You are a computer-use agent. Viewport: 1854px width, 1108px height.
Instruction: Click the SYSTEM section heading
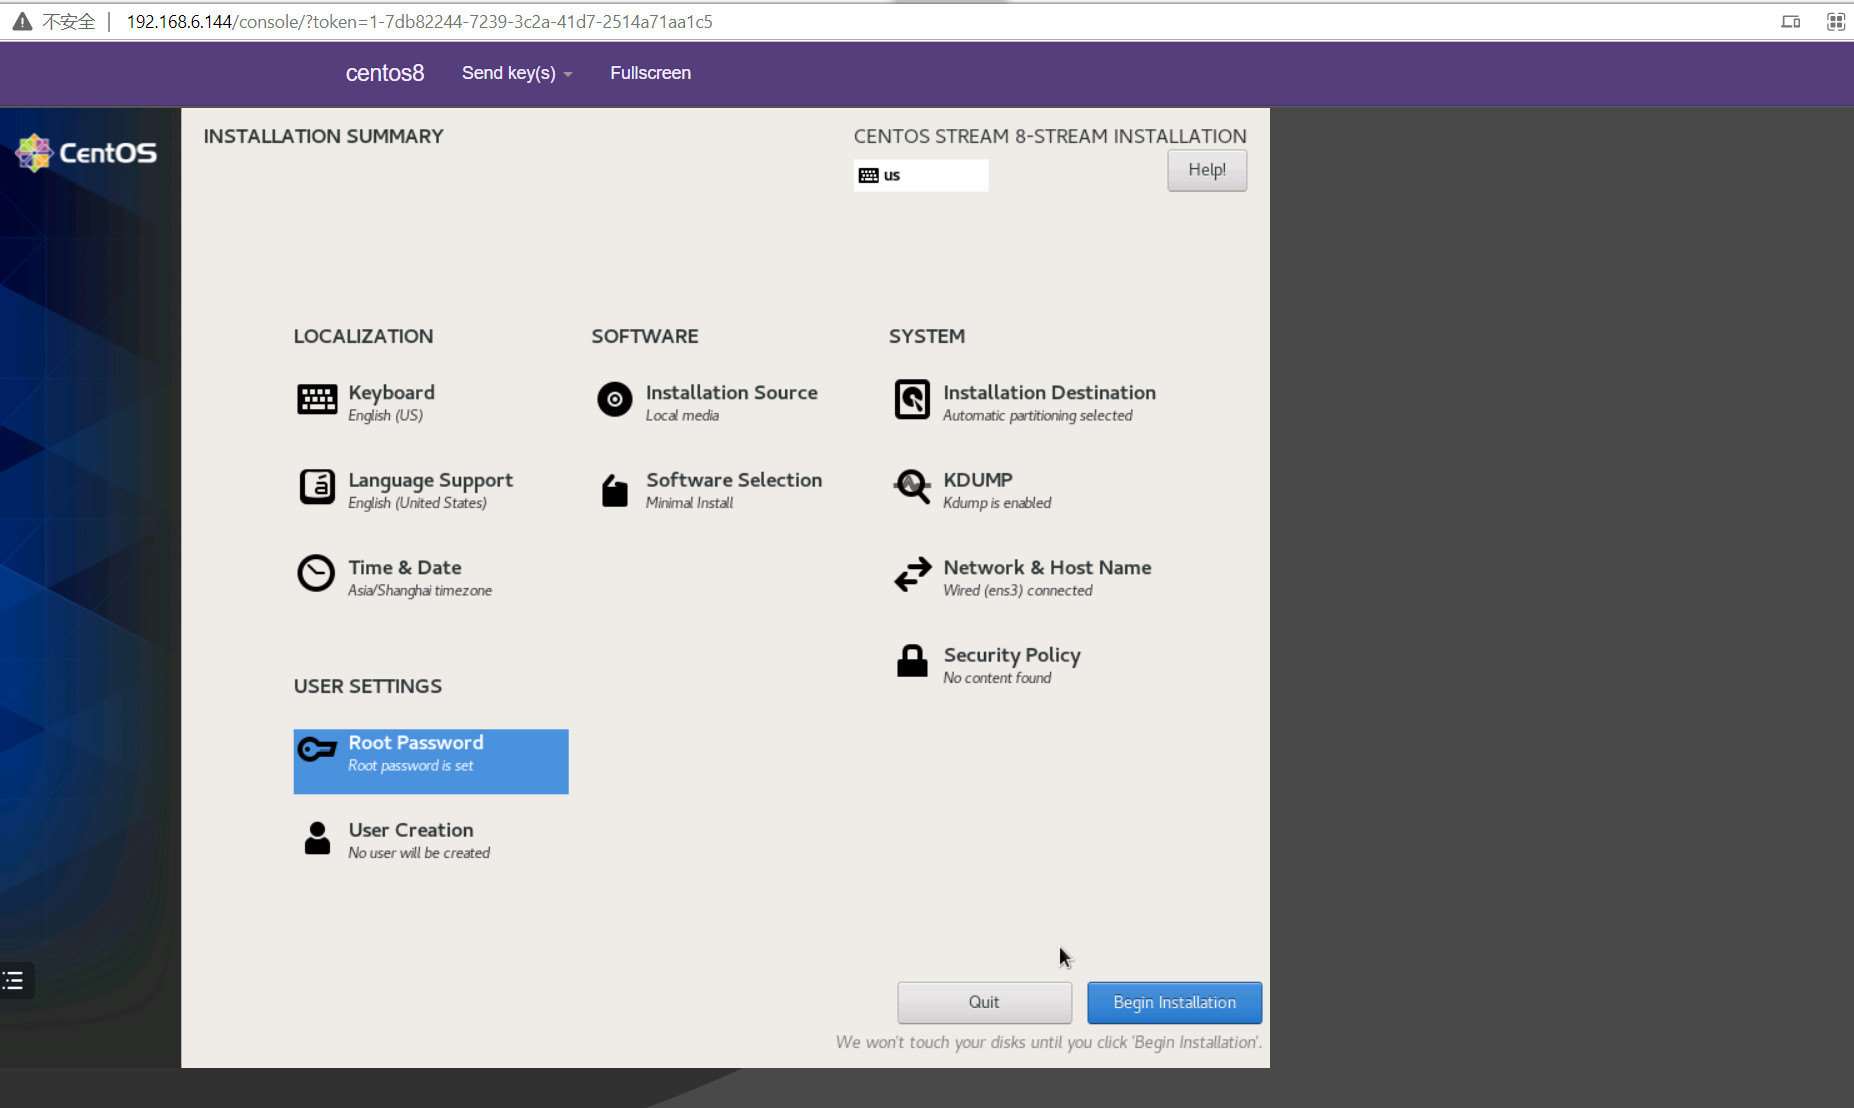[x=927, y=336]
